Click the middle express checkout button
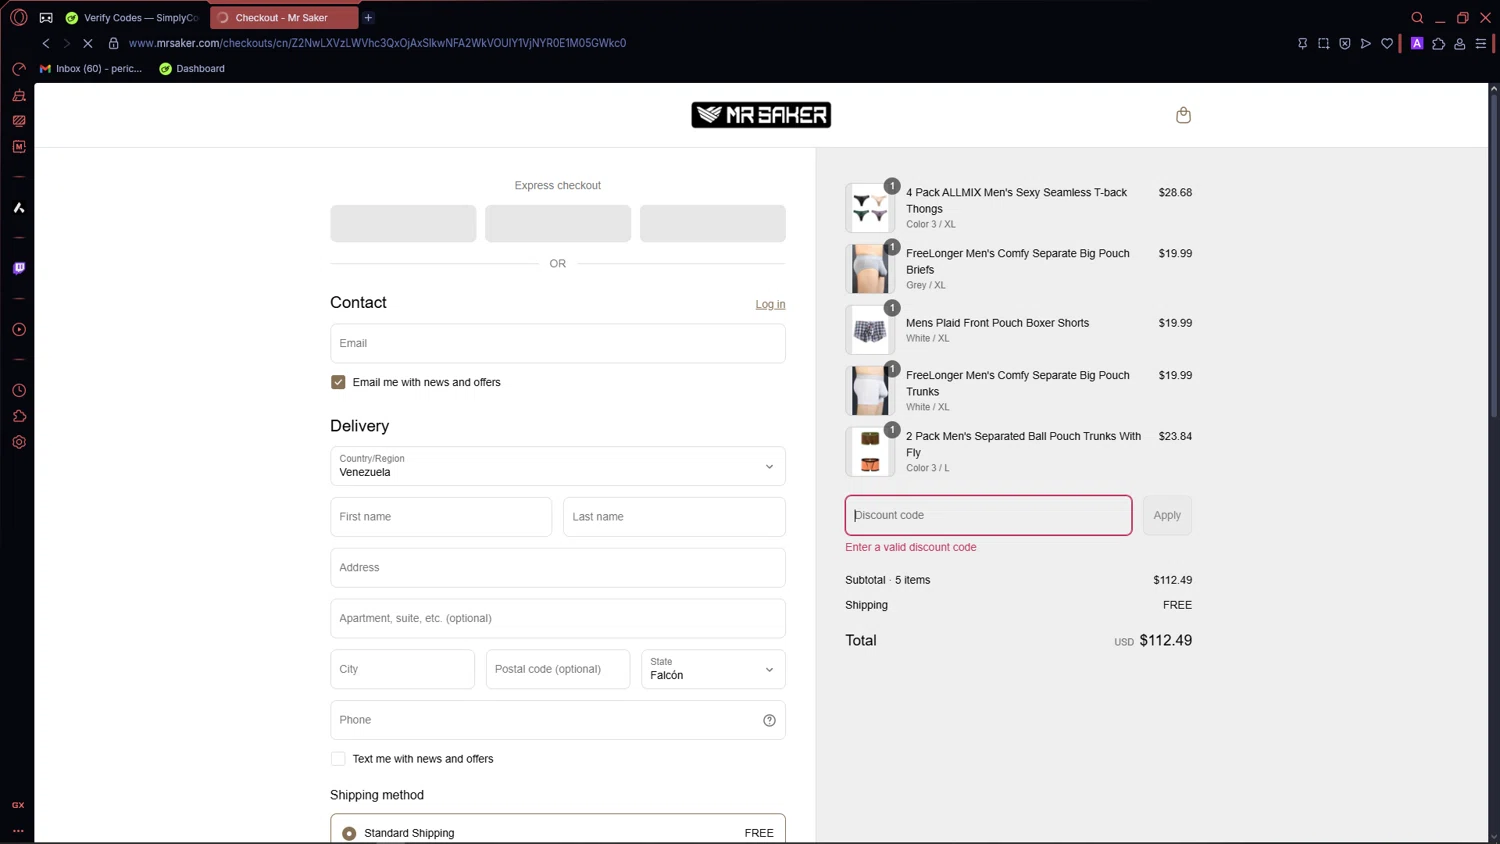1500x844 pixels. (558, 223)
